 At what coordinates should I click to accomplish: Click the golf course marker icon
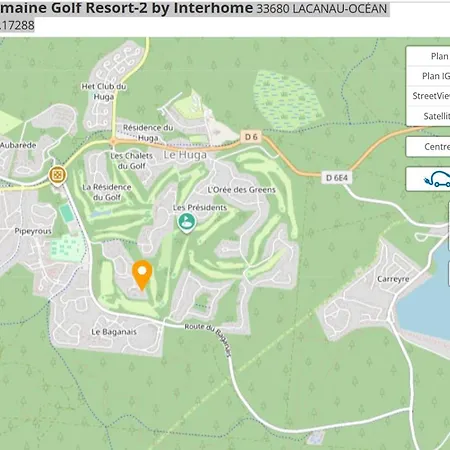coord(187,223)
